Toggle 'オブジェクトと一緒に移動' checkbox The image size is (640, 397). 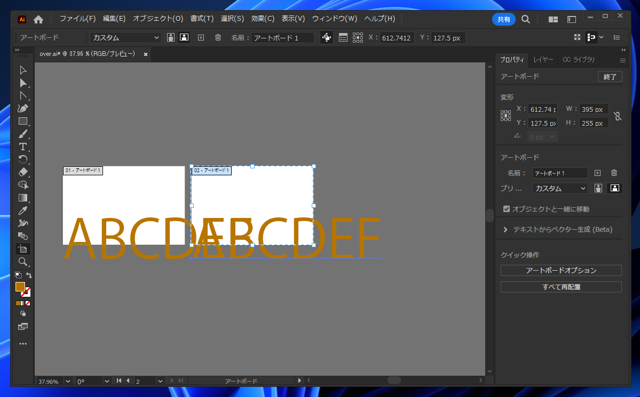(x=507, y=209)
